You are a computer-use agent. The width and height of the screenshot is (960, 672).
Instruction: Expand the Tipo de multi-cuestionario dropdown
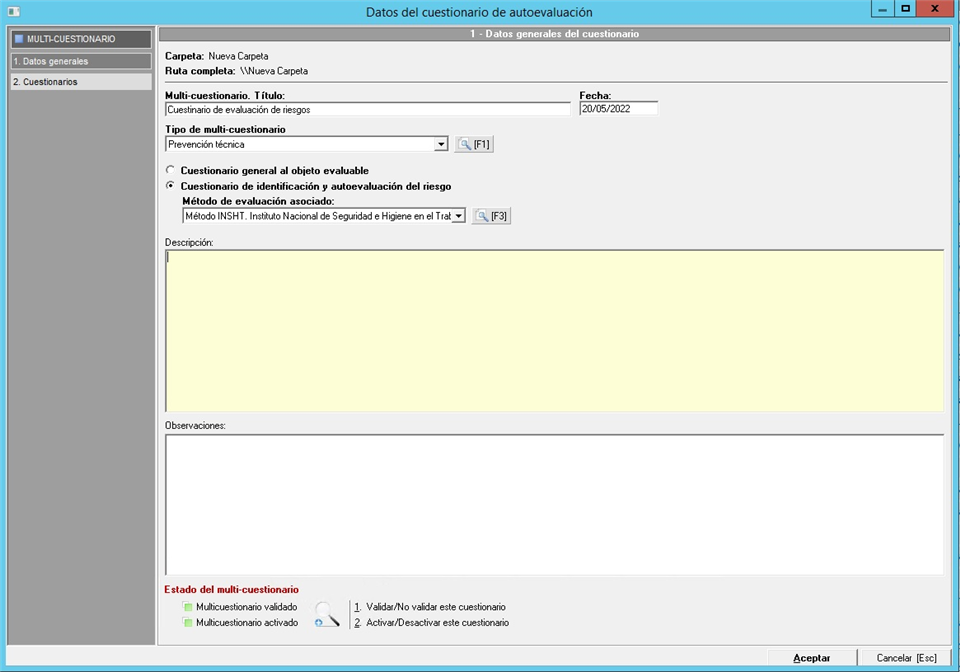[x=441, y=145]
